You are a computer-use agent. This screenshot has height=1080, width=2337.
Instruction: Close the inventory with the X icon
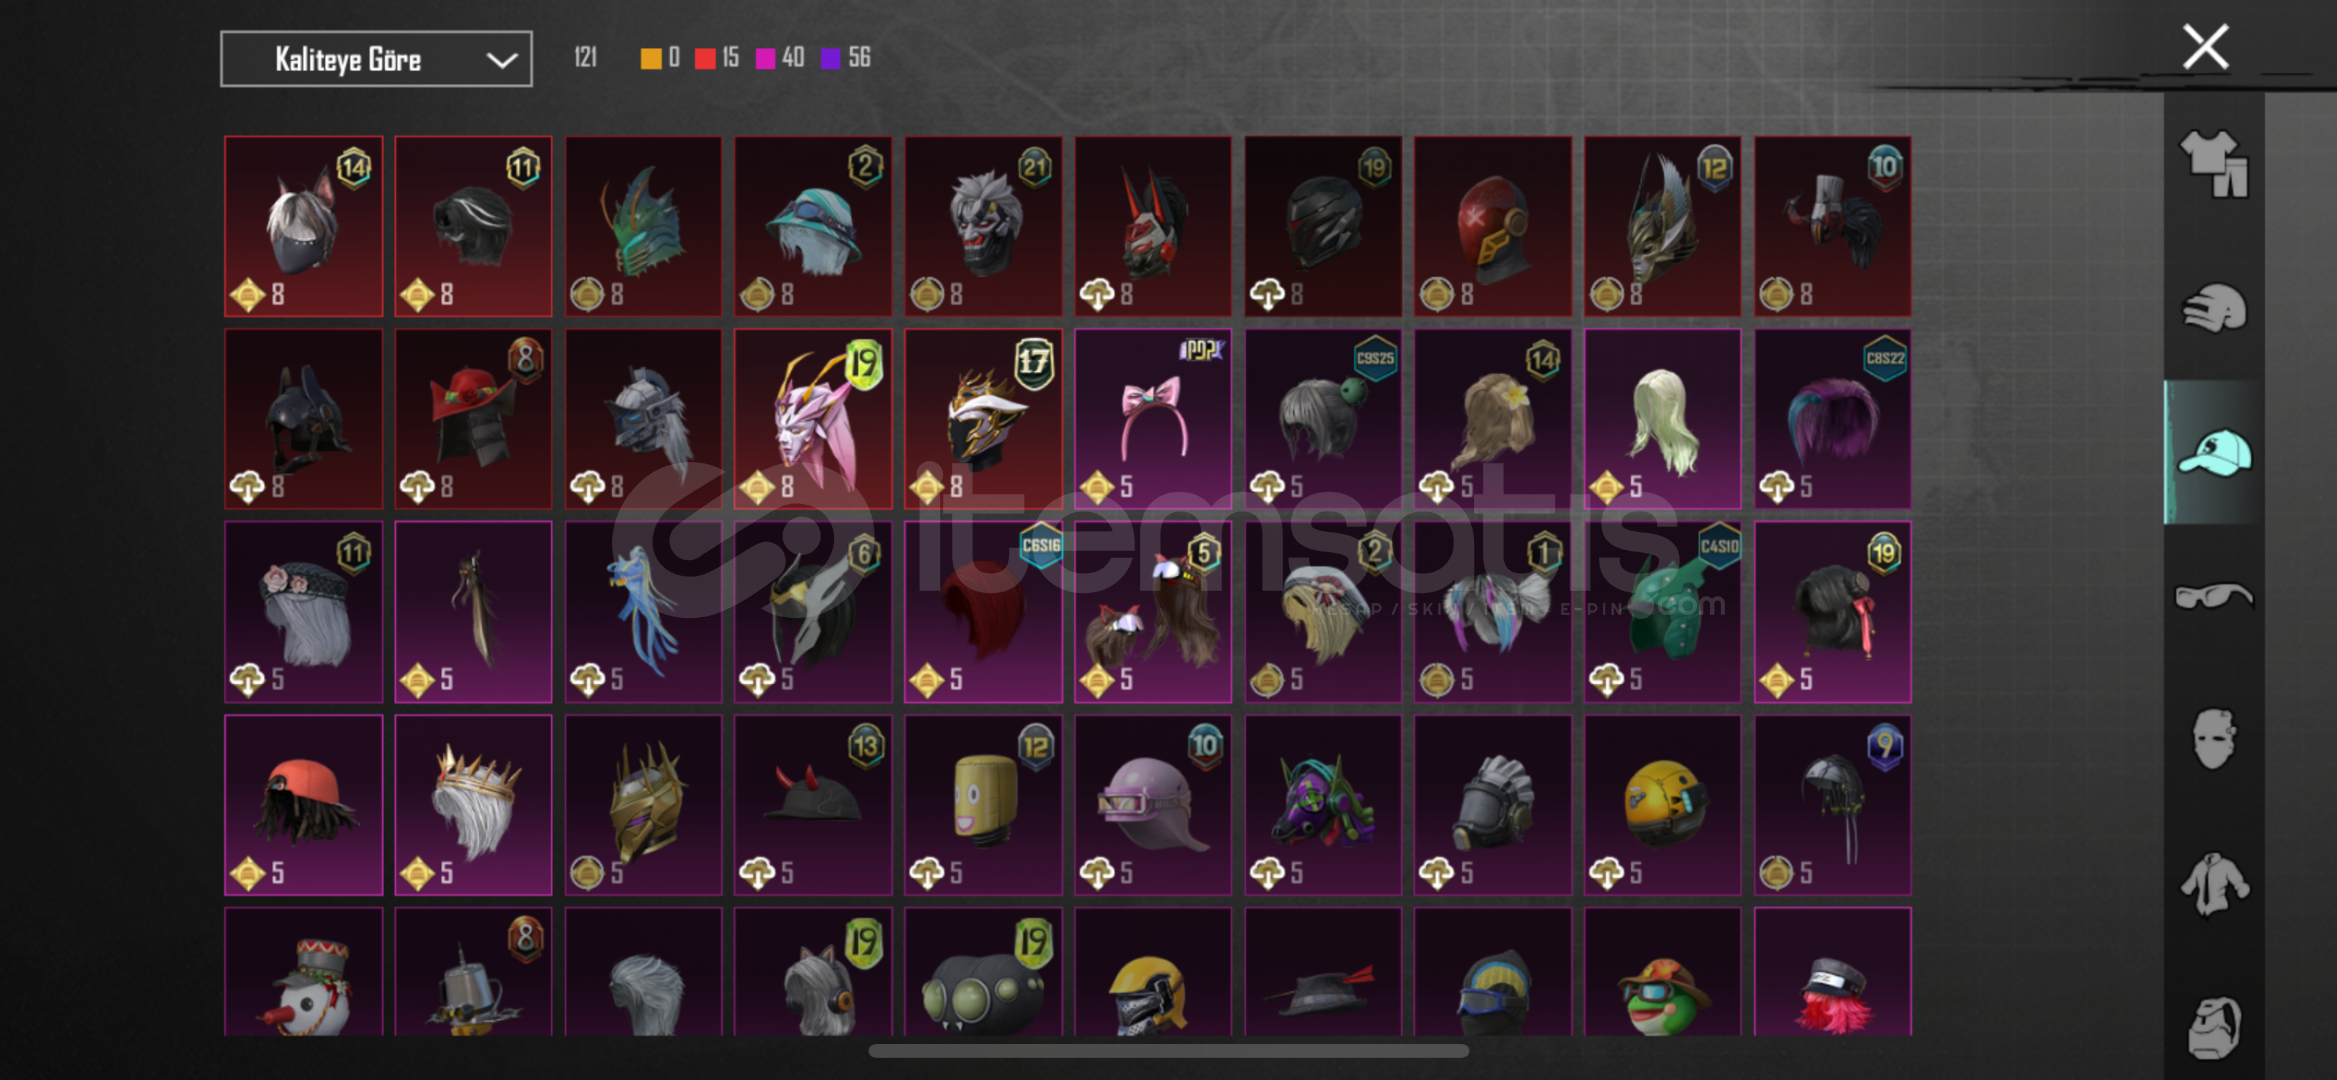[x=2205, y=47]
